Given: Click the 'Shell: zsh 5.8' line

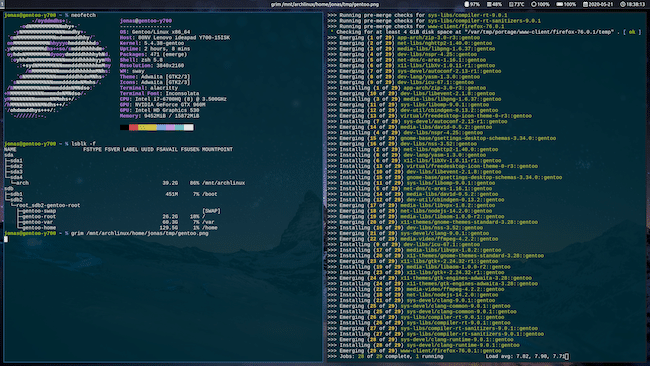Looking at the screenshot, I should tap(141, 60).
